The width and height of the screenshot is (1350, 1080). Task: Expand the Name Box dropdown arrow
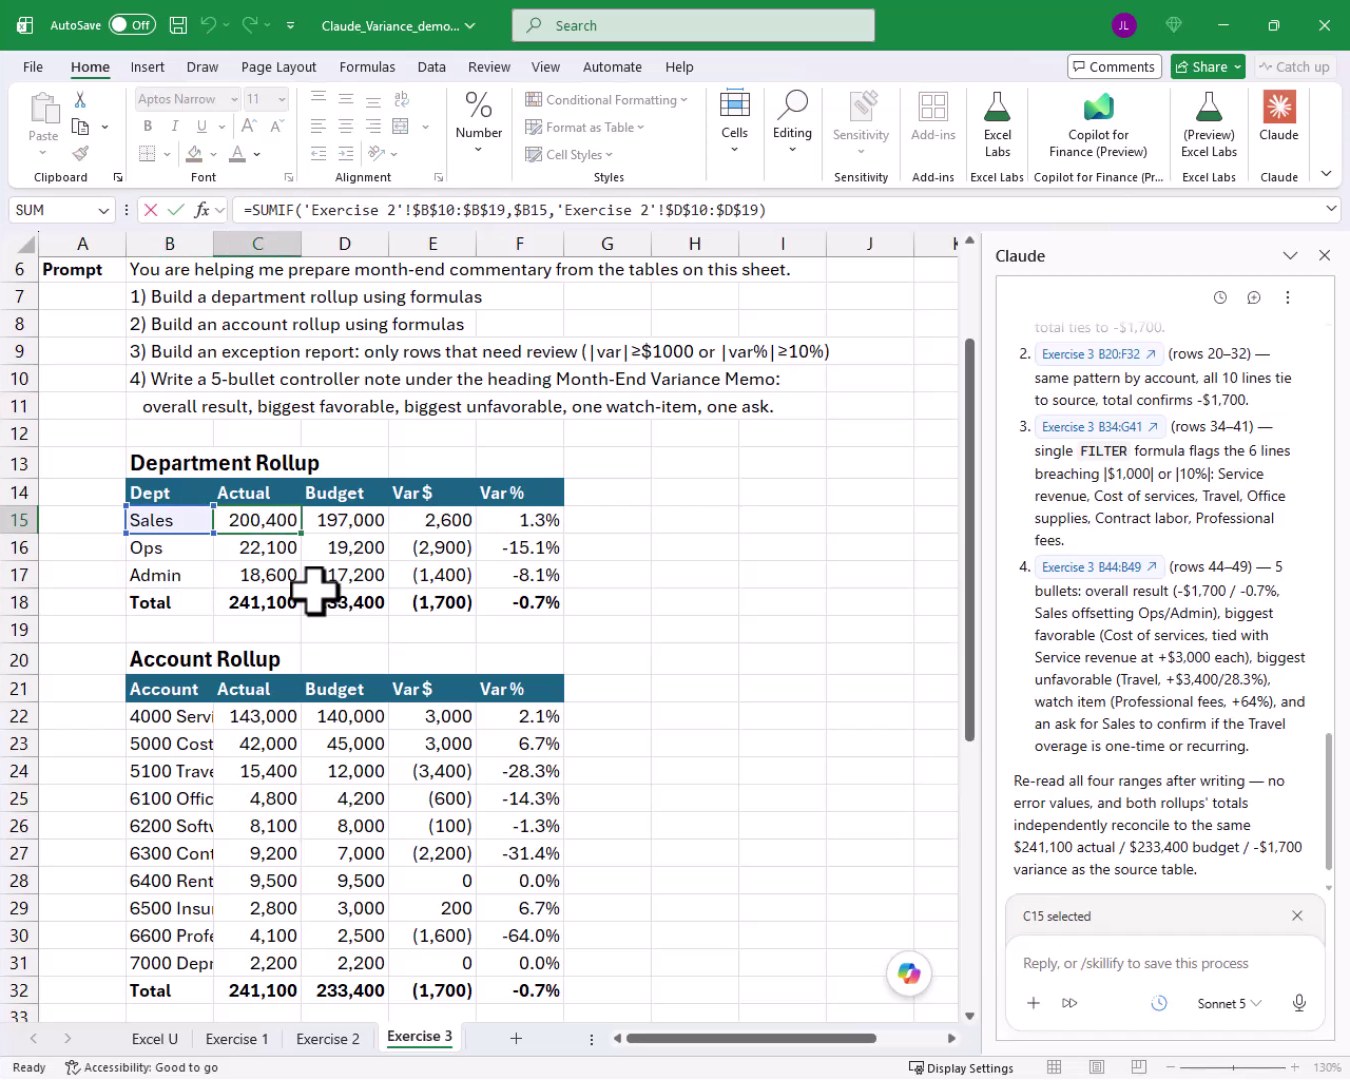103,210
